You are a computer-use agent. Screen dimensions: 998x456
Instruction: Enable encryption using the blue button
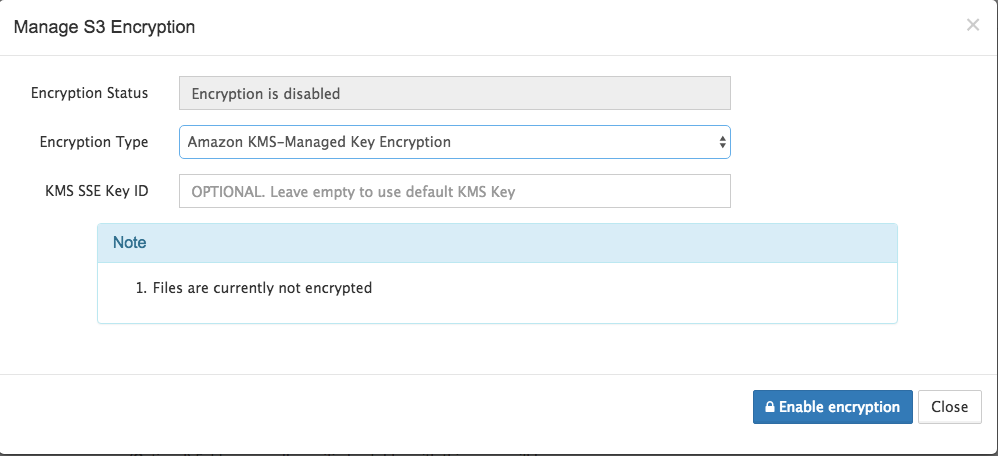click(x=833, y=407)
